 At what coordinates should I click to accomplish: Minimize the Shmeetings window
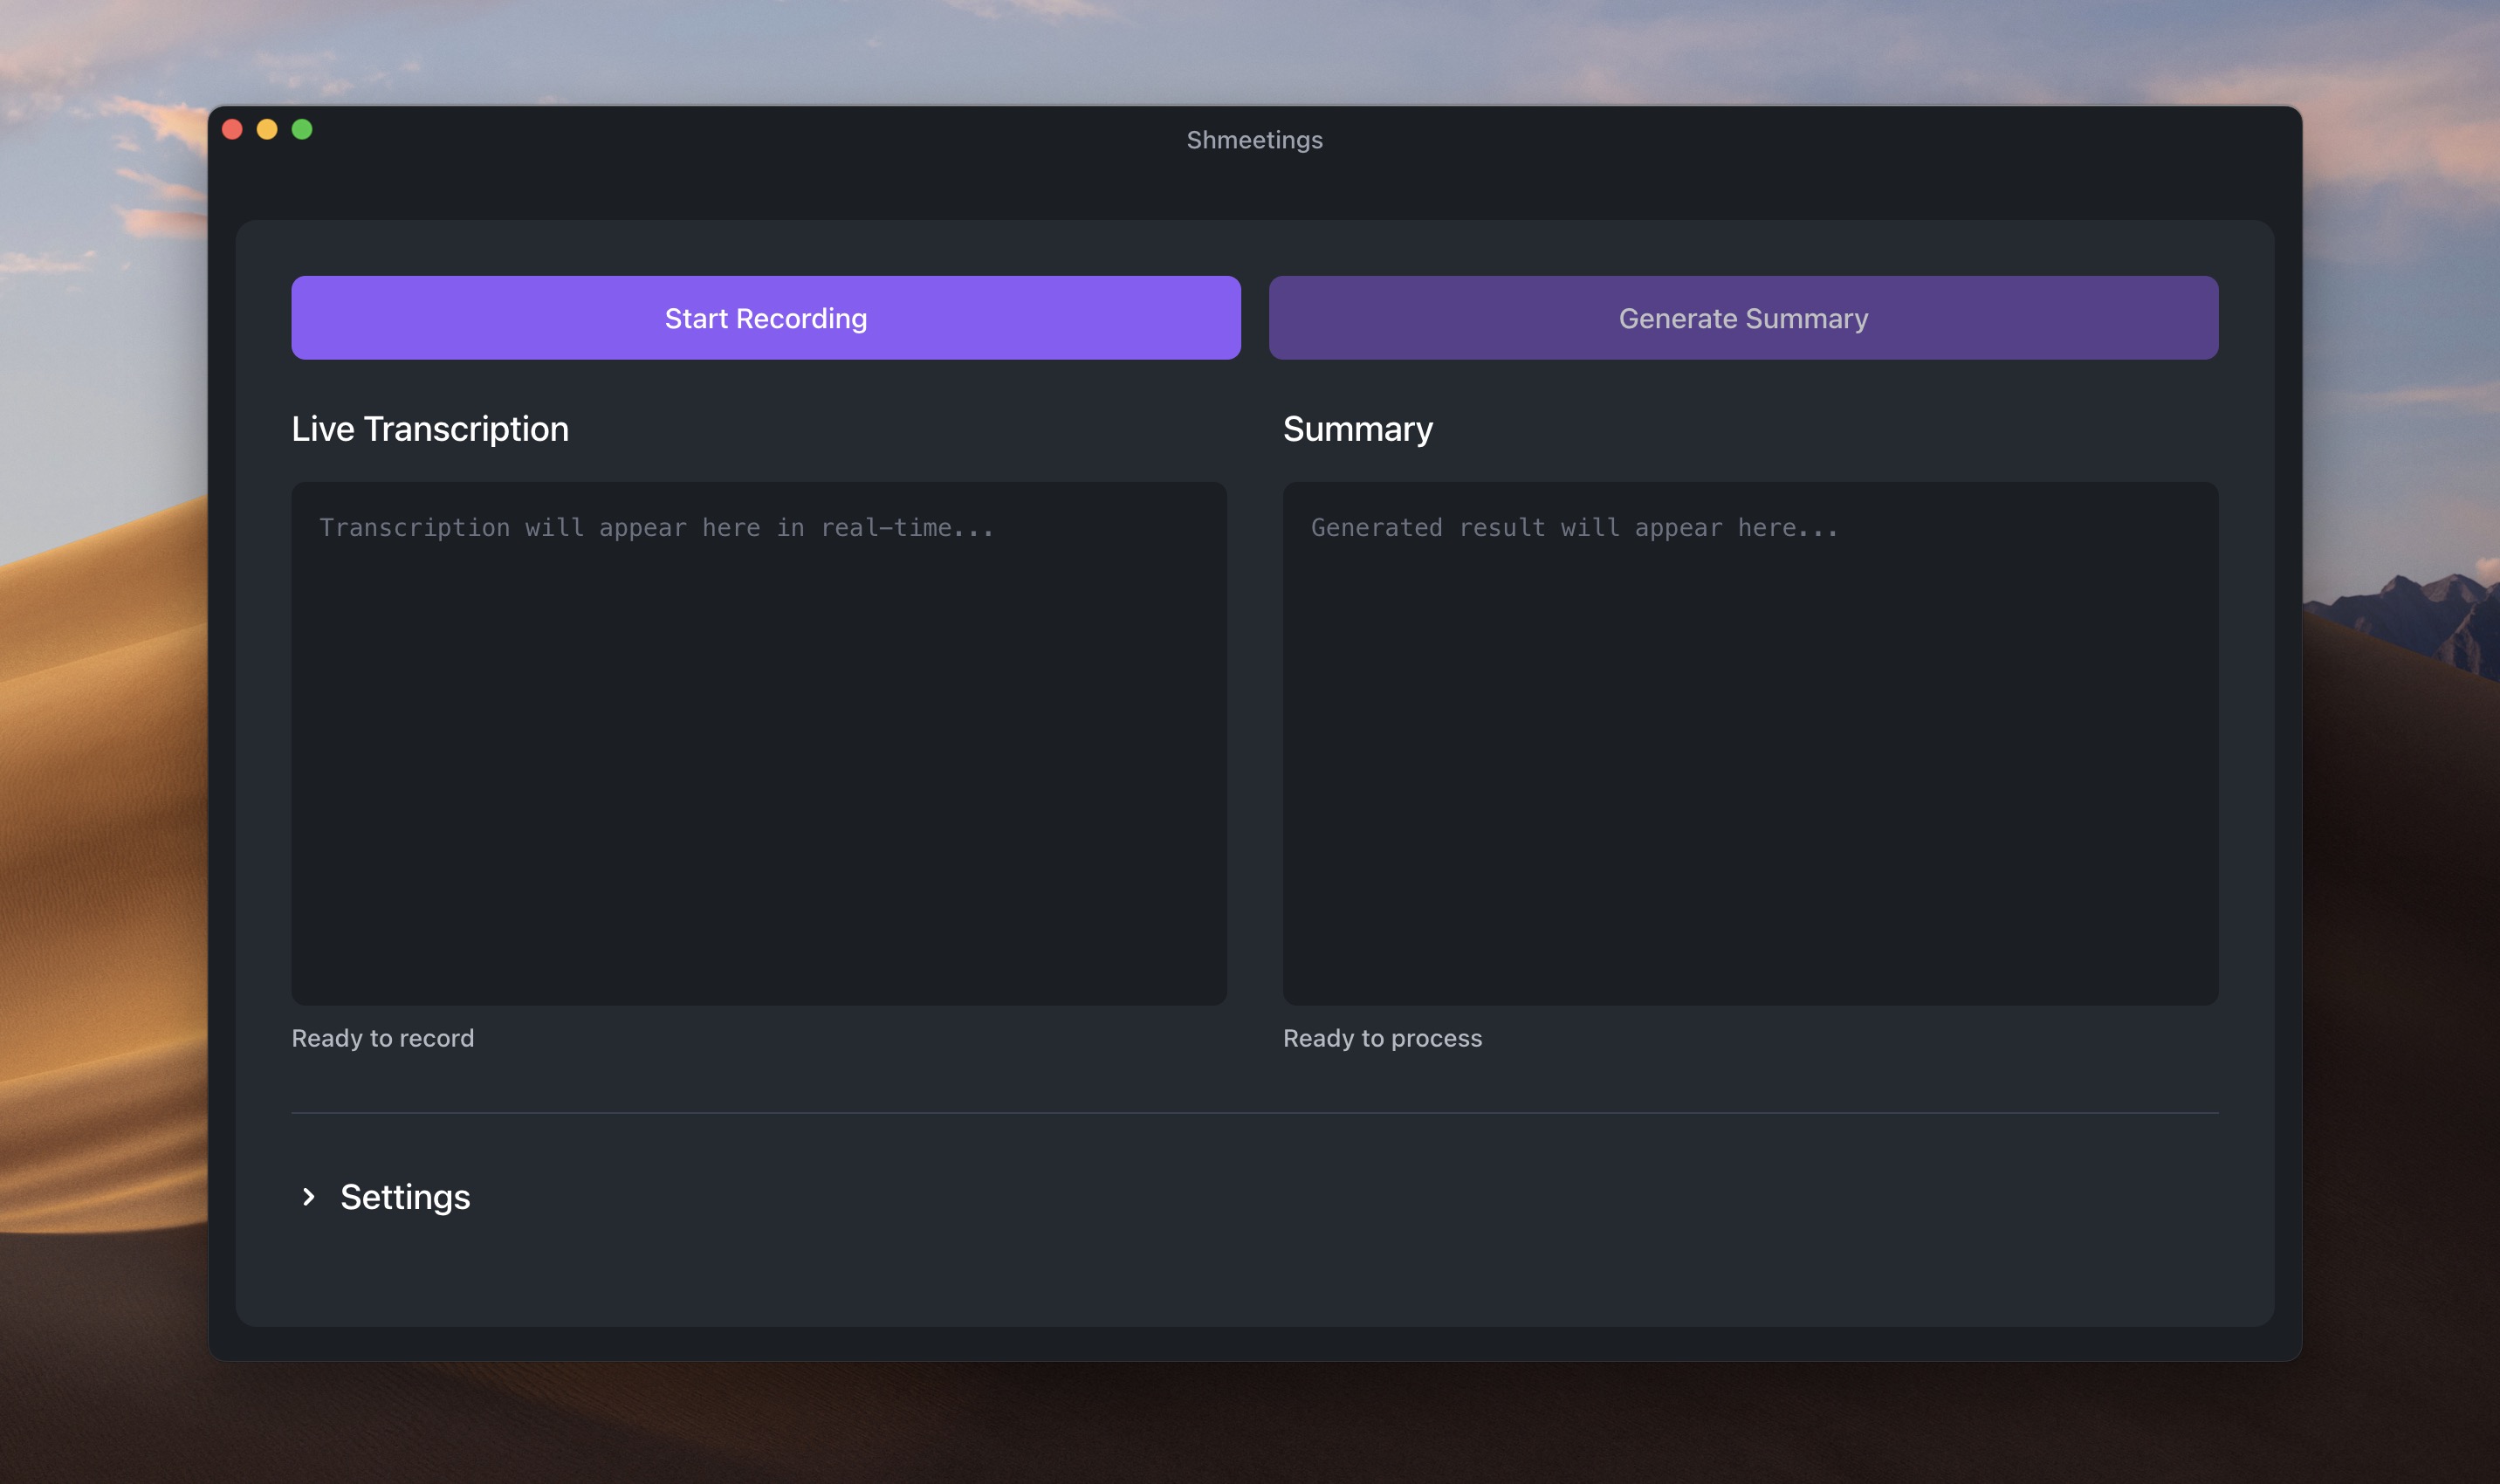[267, 129]
